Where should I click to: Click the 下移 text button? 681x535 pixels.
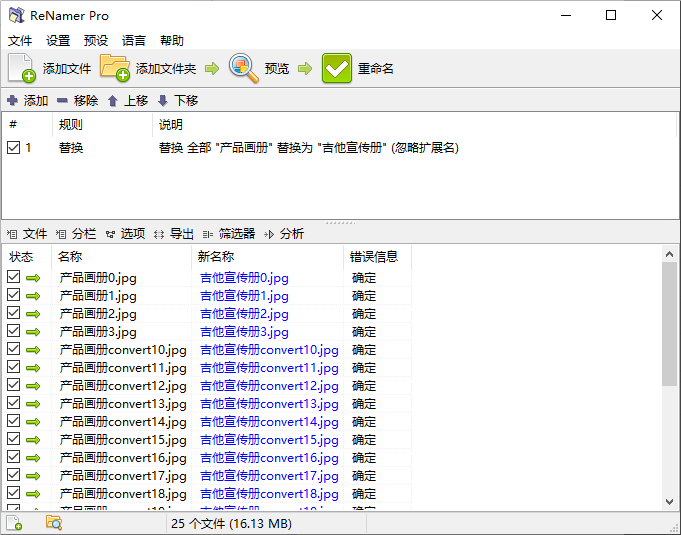pyautogui.click(x=186, y=101)
